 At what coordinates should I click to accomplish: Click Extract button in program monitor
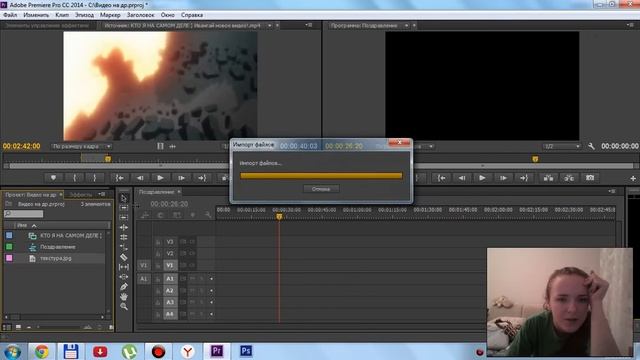569,178
